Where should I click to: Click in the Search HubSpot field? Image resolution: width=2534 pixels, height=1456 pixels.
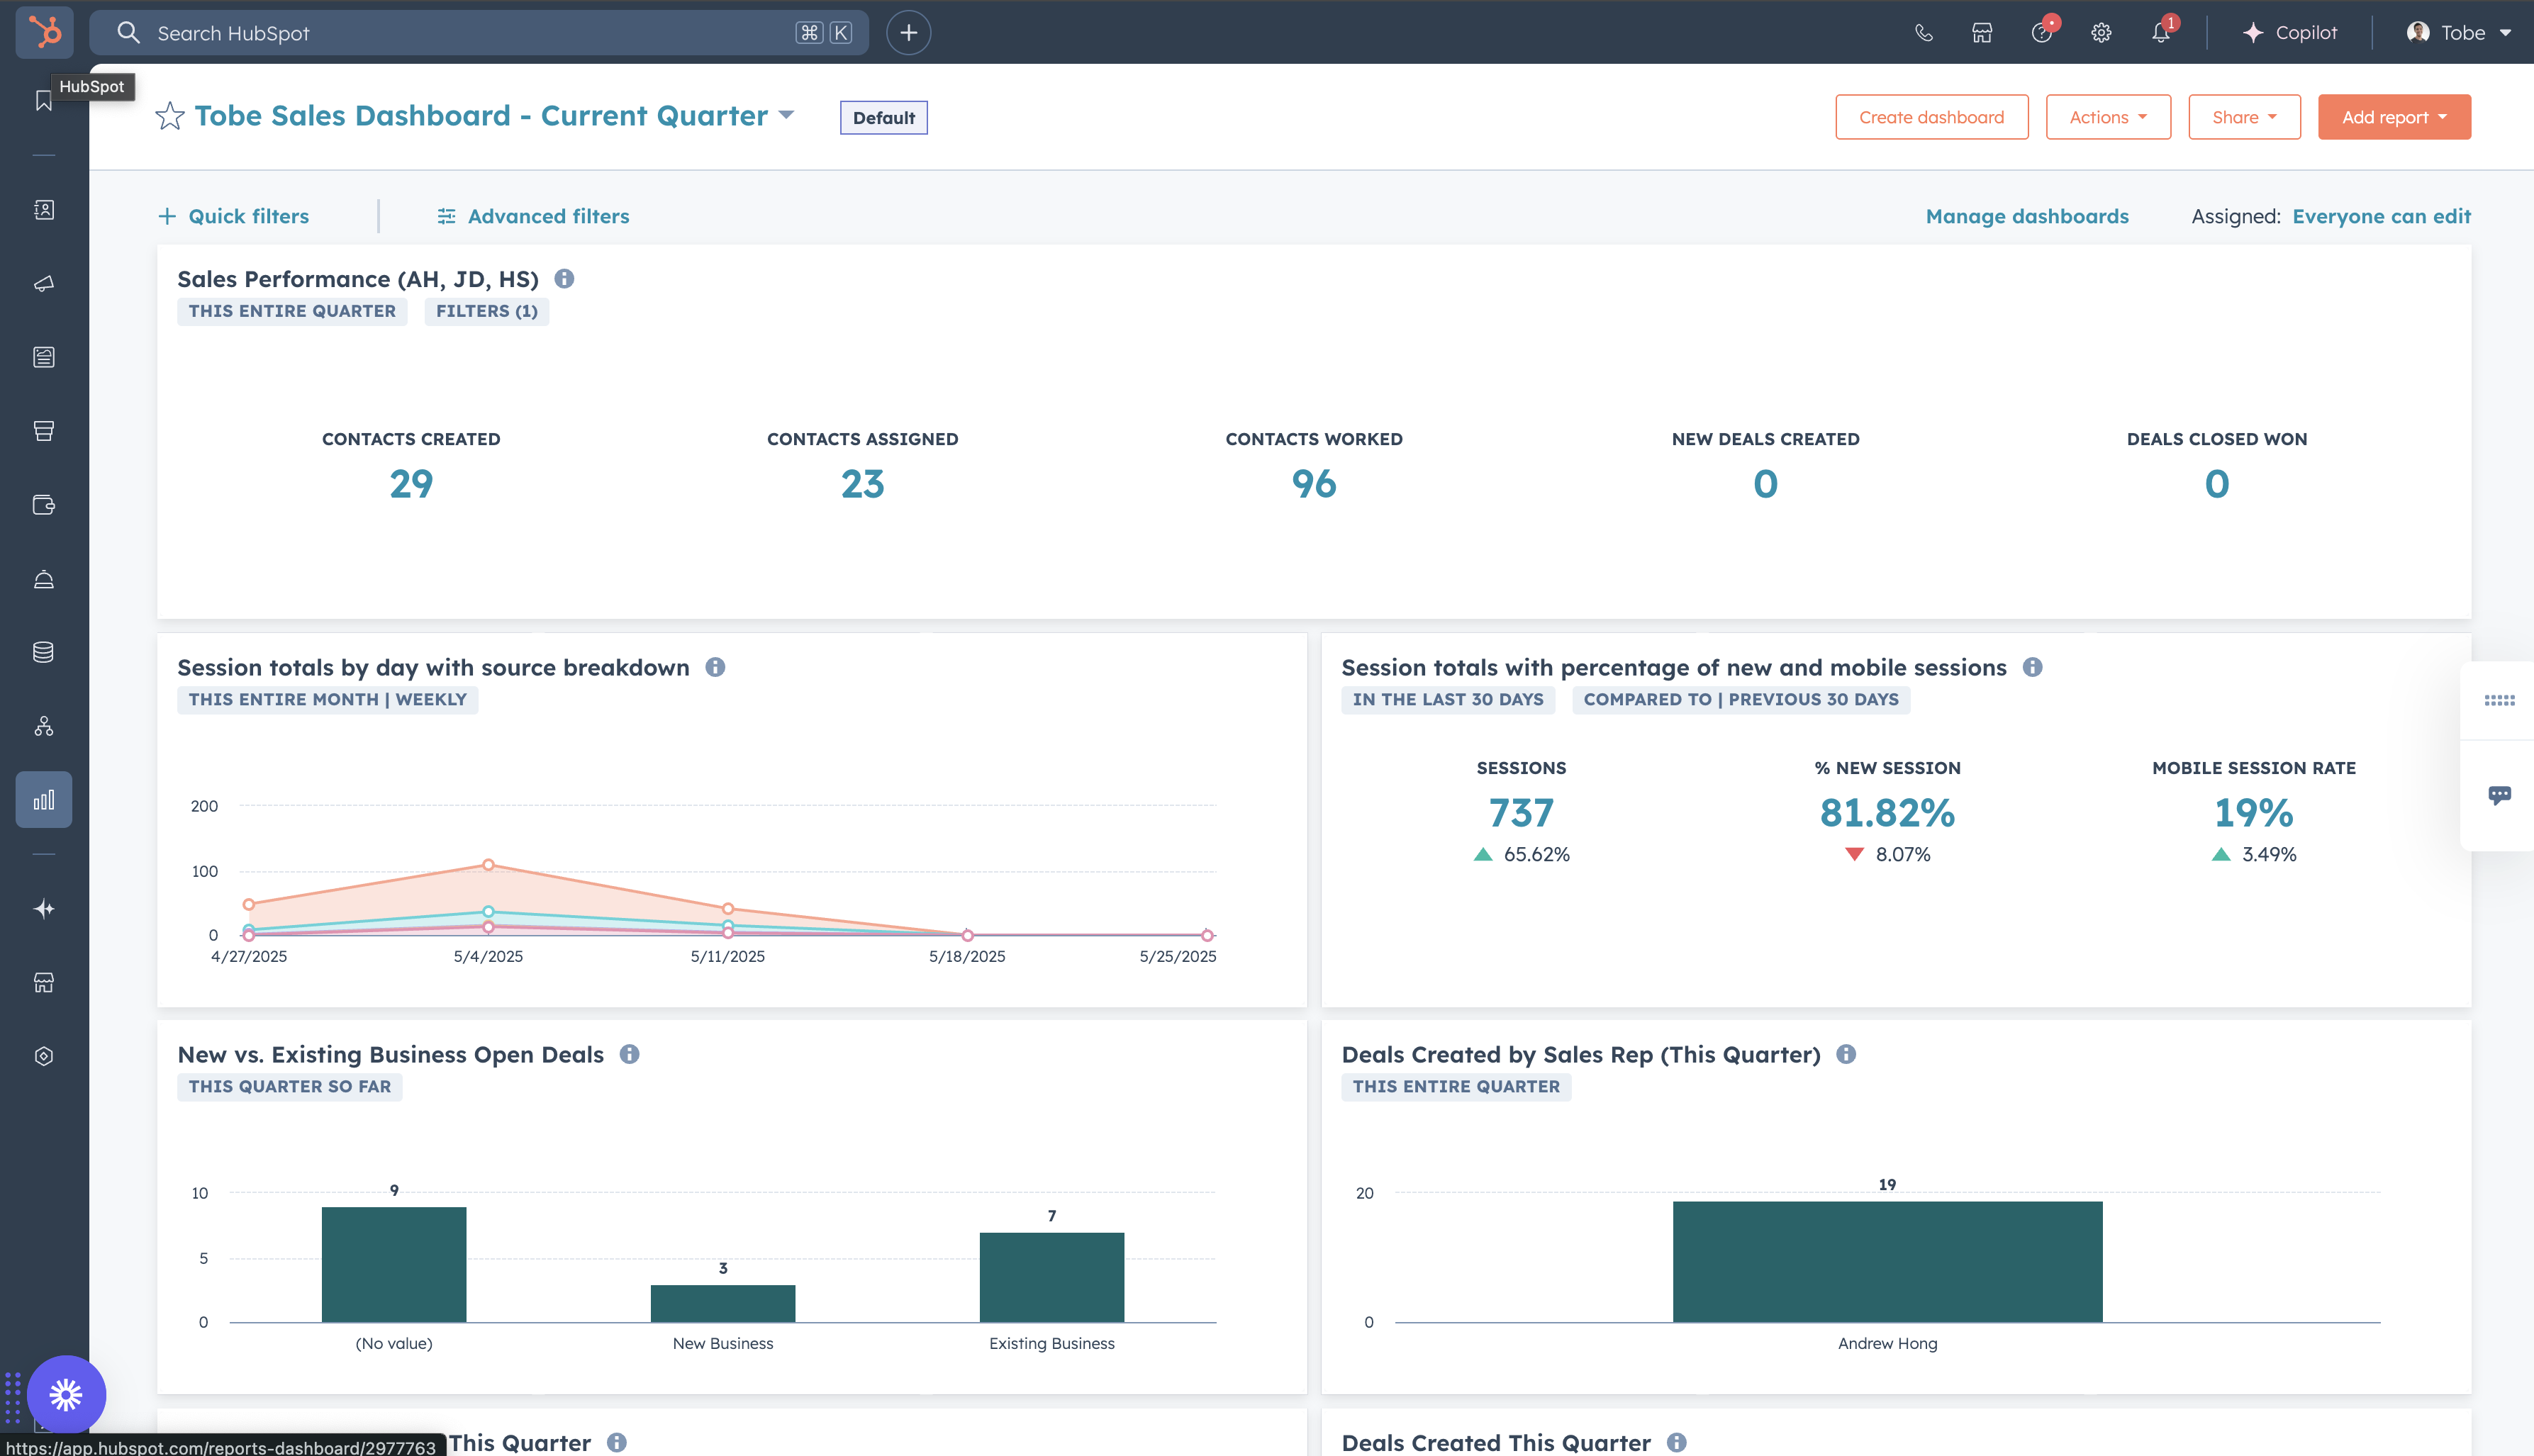click(479, 33)
